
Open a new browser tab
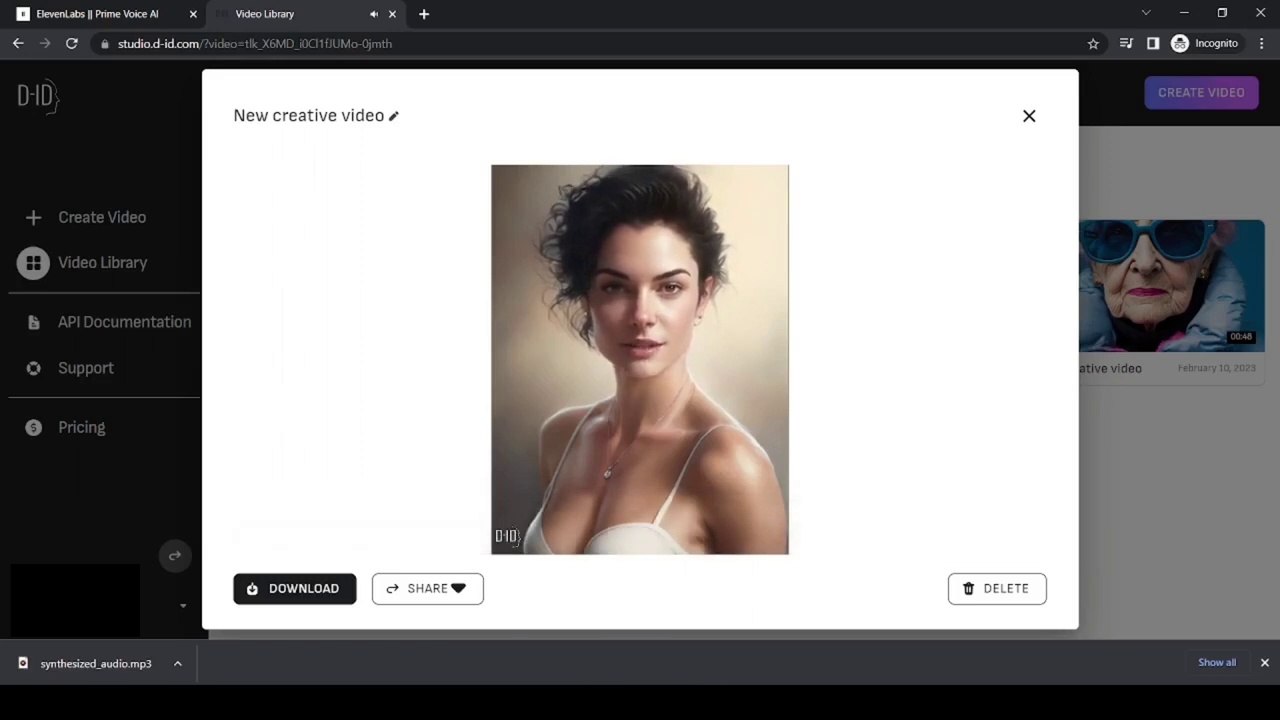pos(424,14)
